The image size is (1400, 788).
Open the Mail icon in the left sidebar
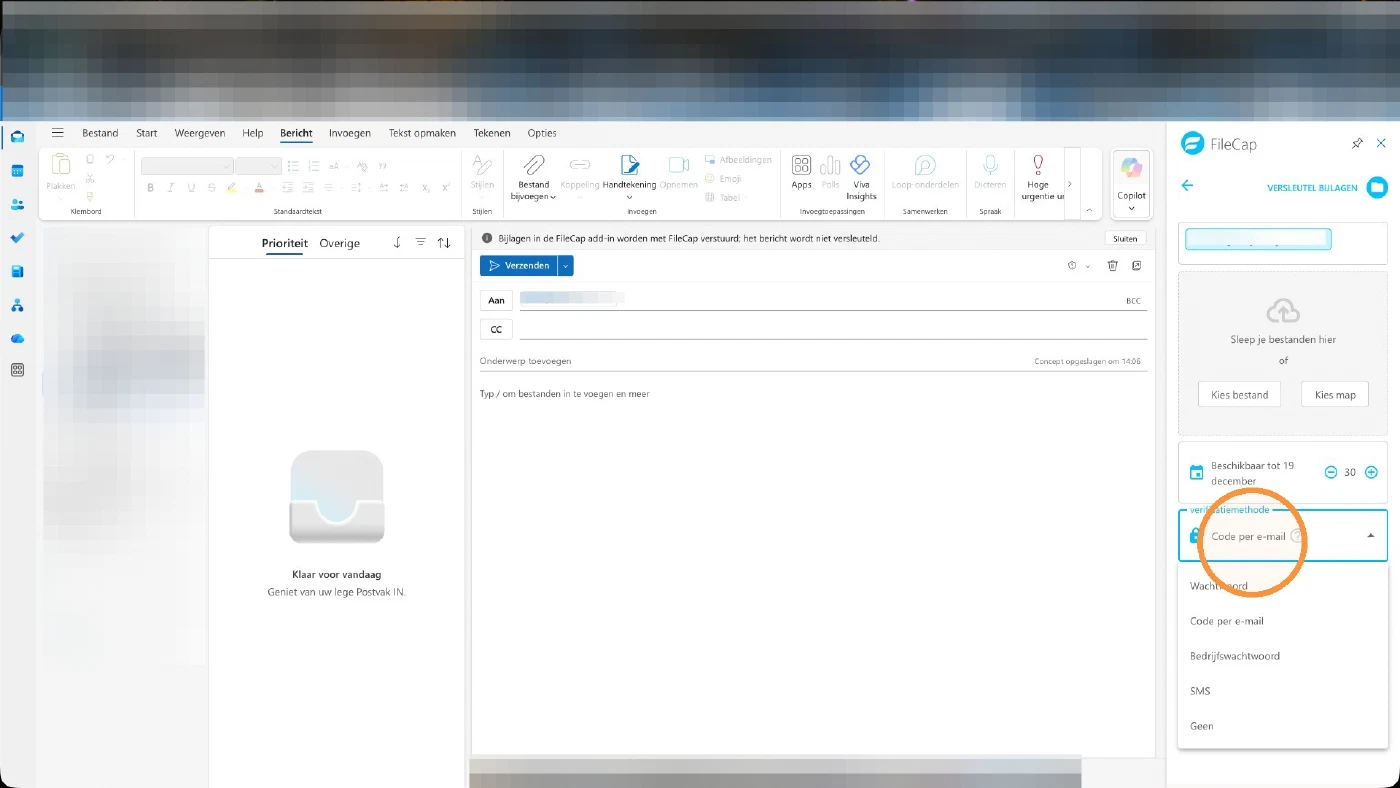pos(17,137)
